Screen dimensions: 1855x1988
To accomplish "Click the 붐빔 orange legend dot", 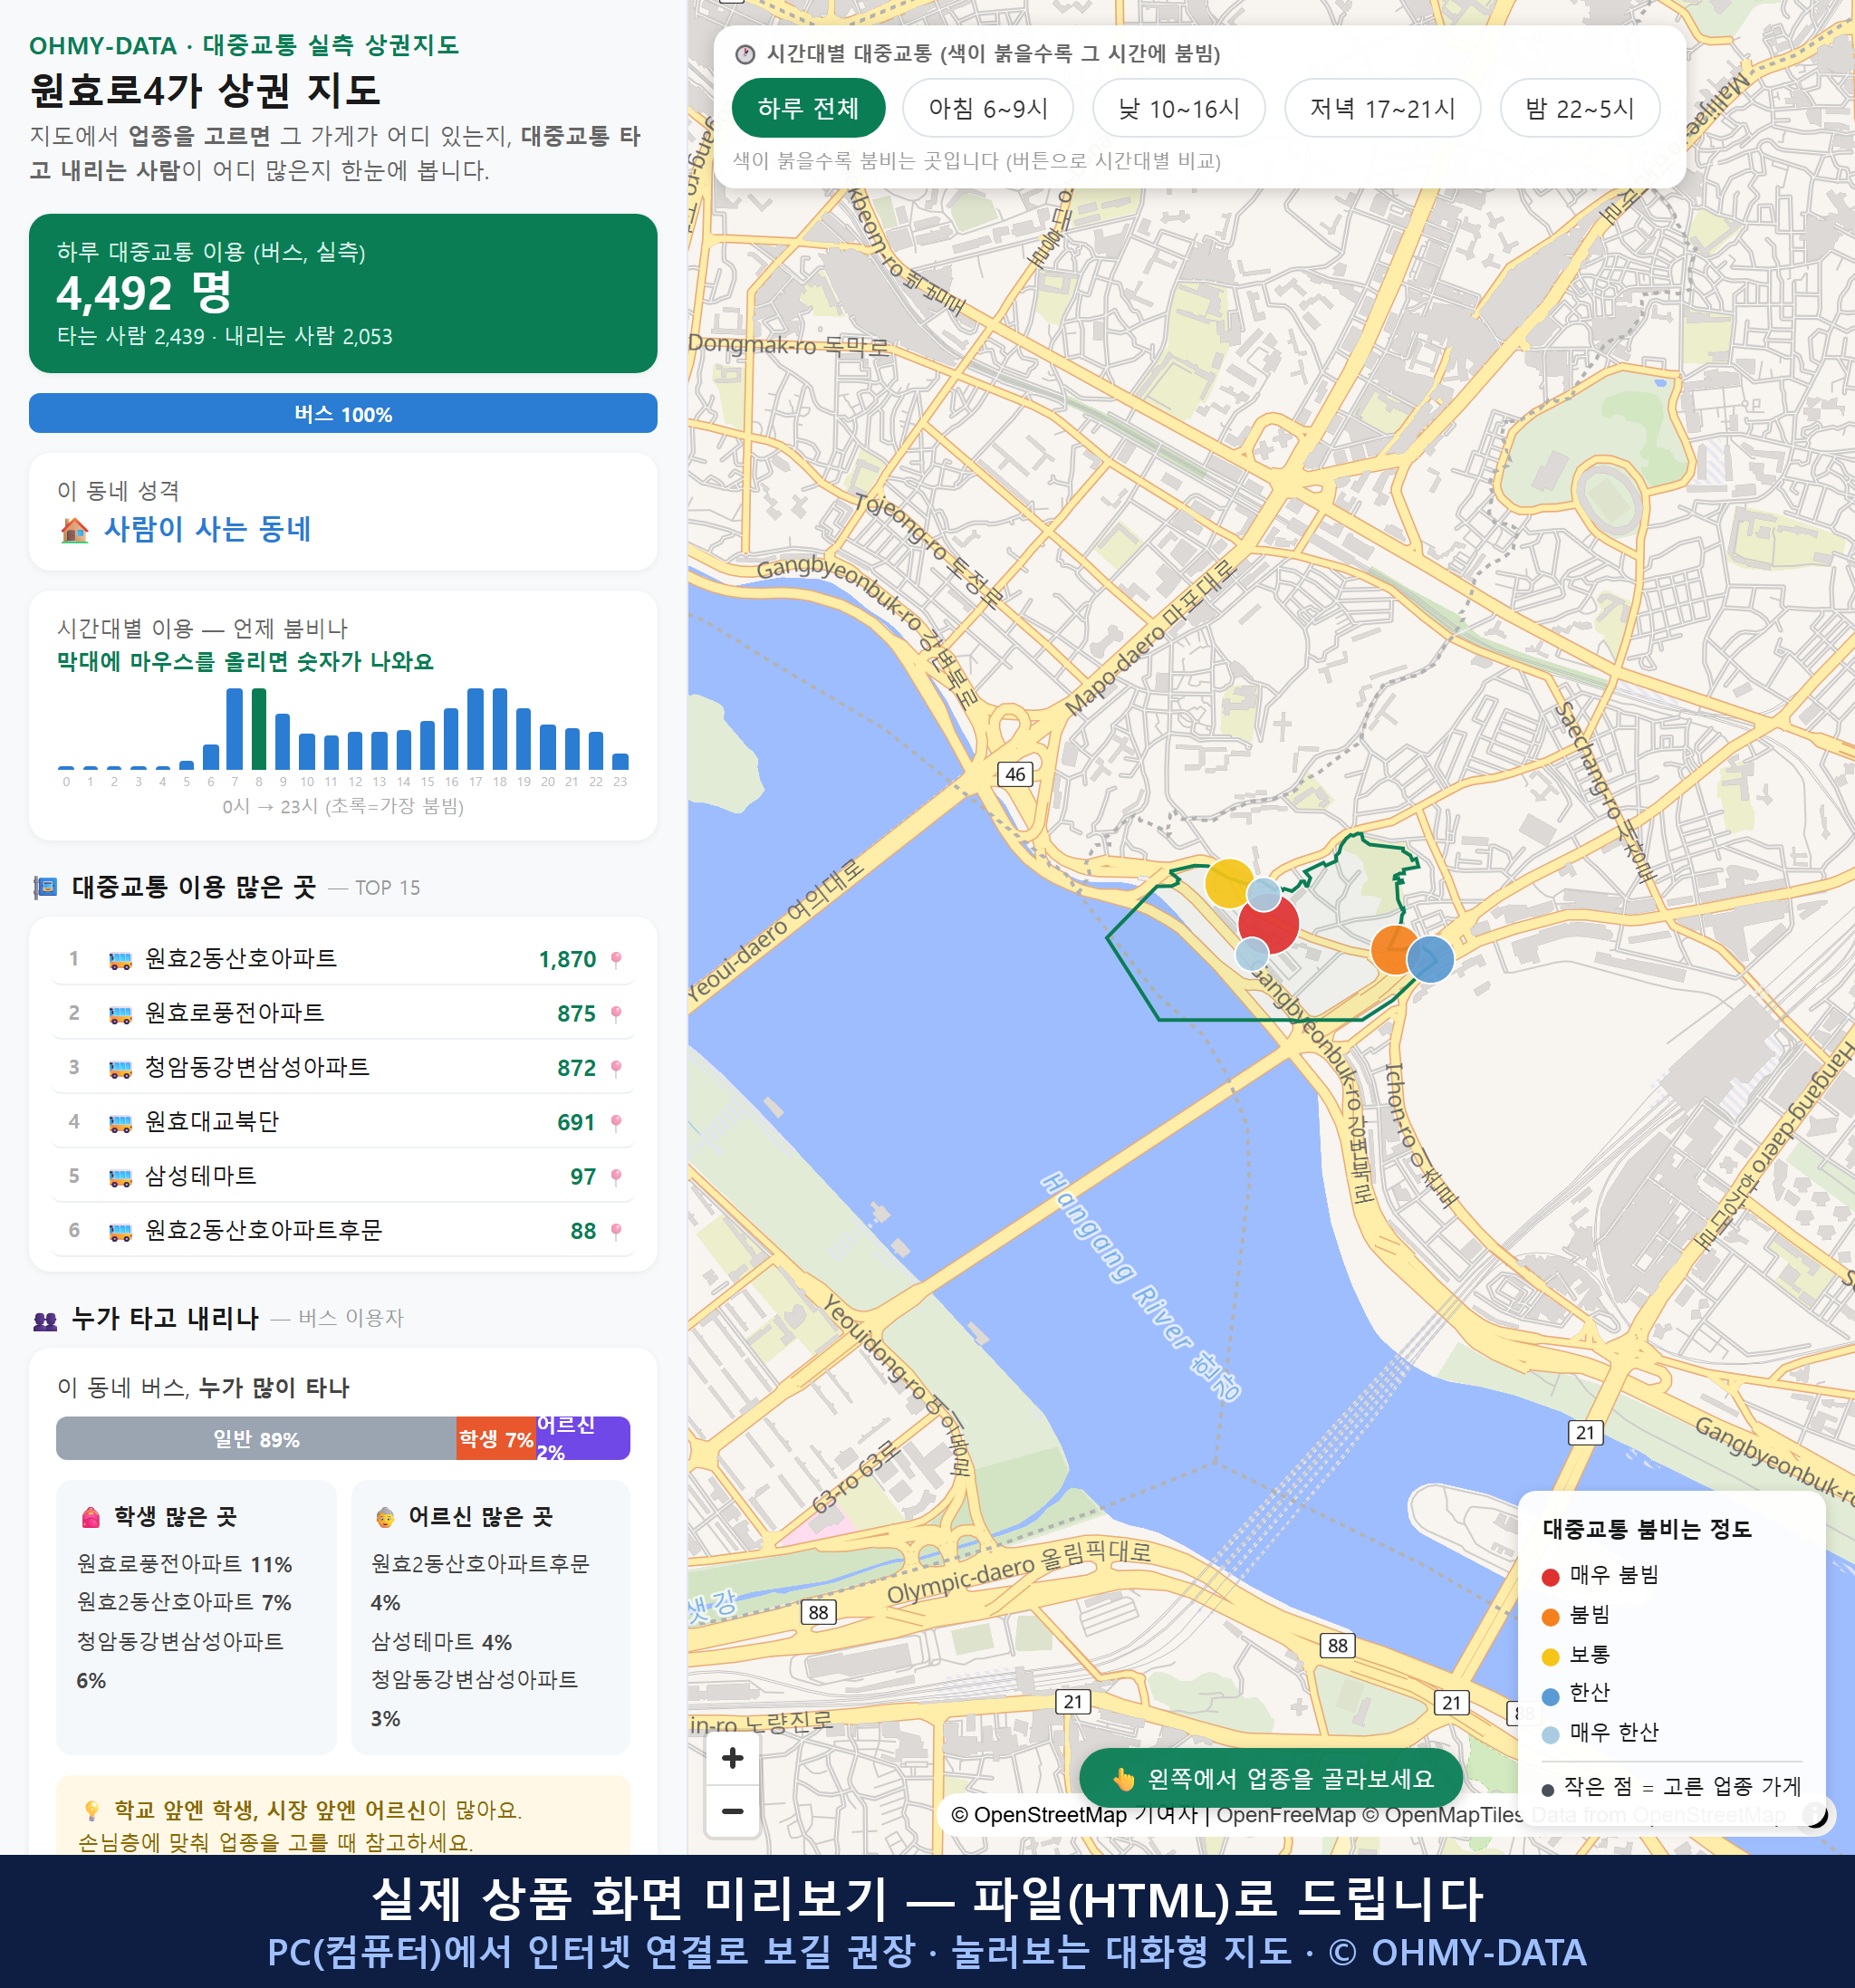I will tap(1550, 1617).
